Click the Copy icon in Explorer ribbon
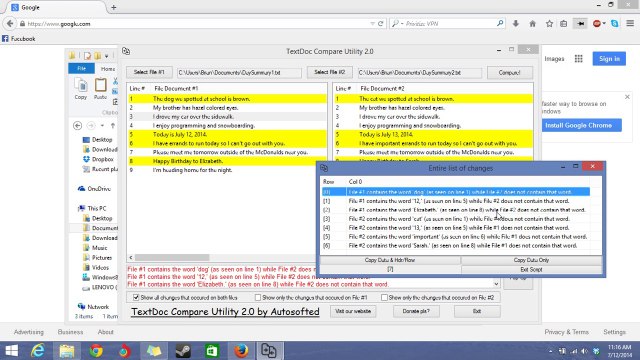The image size is (640, 360). 81,89
